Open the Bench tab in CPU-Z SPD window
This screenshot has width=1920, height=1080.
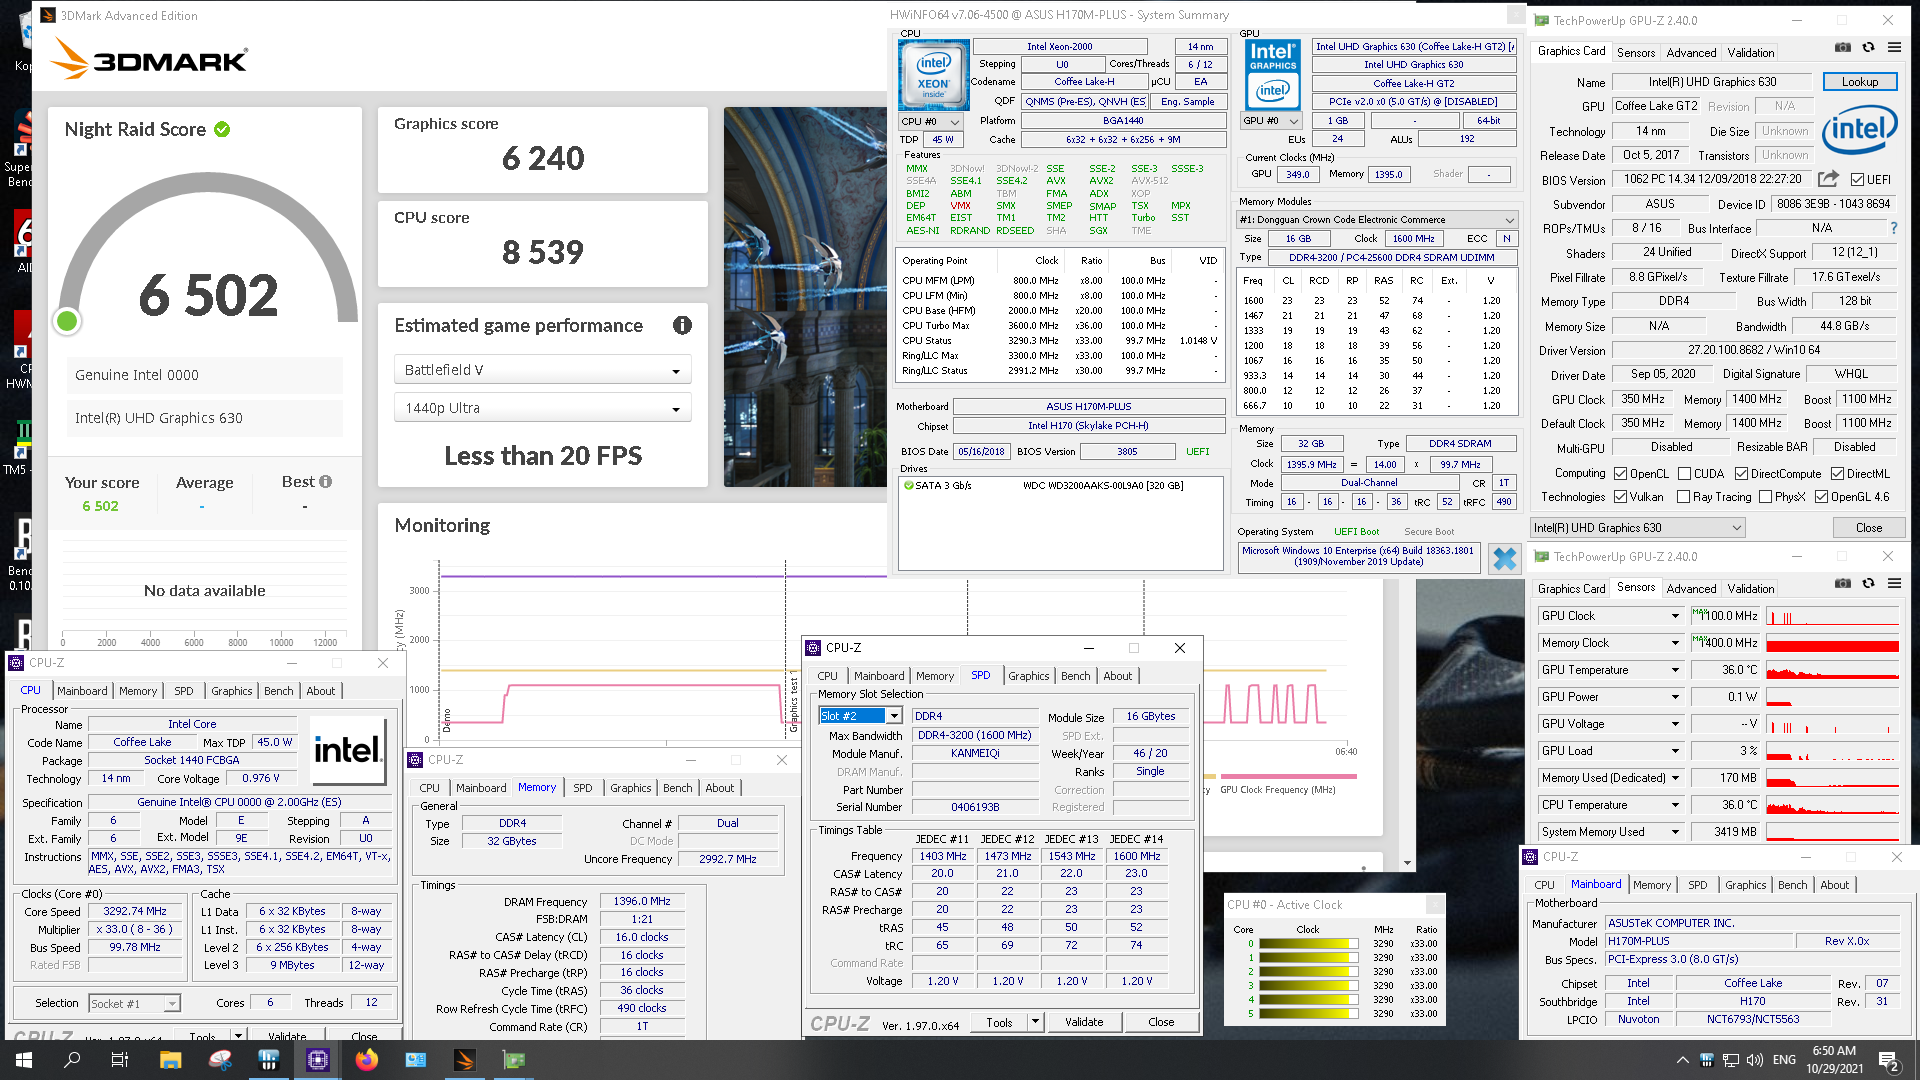click(1075, 676)
